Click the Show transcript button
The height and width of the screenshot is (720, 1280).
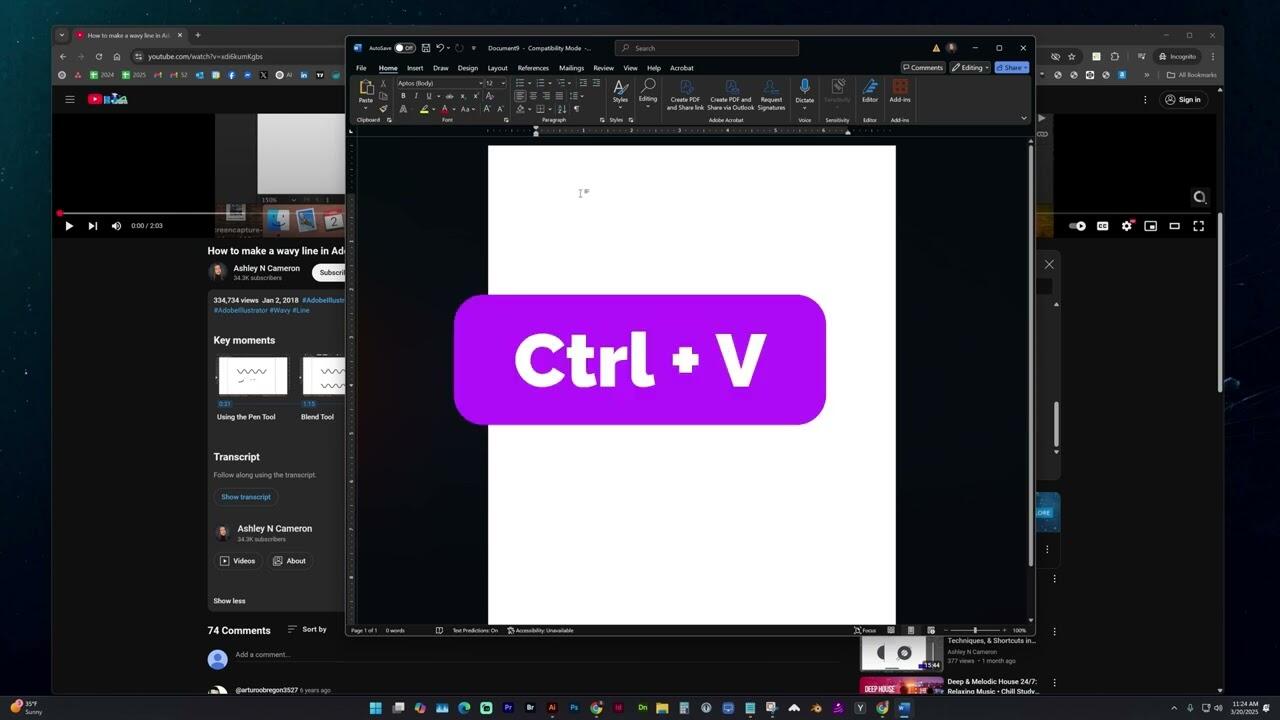(246, 497)
